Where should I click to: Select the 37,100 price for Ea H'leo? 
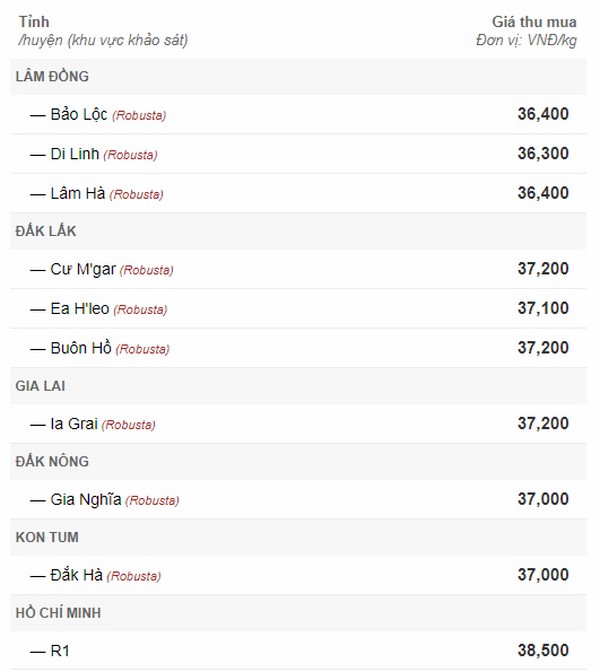[543, 308]
